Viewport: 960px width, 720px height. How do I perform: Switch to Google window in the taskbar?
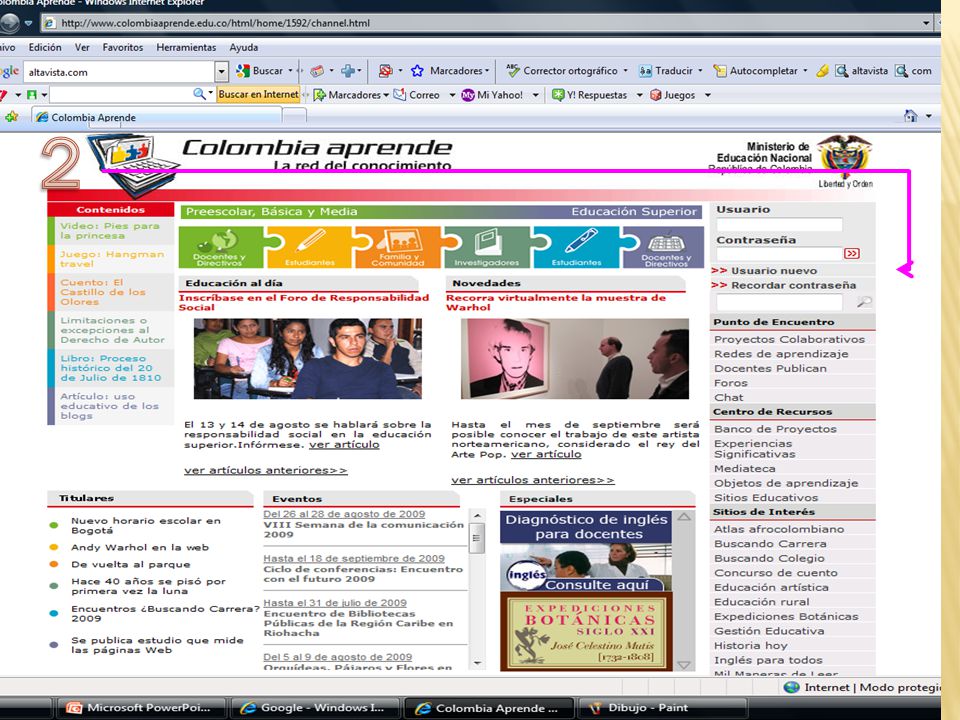point(315,708)
